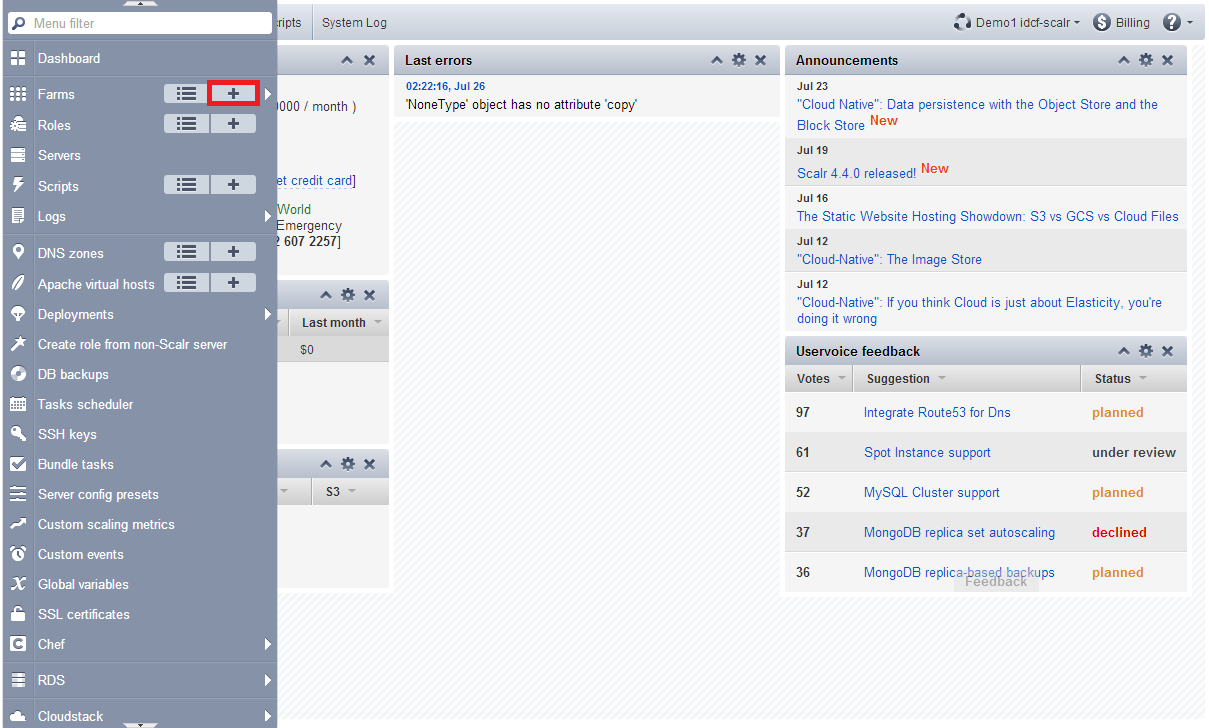Open Last month column dropdown

378,323
